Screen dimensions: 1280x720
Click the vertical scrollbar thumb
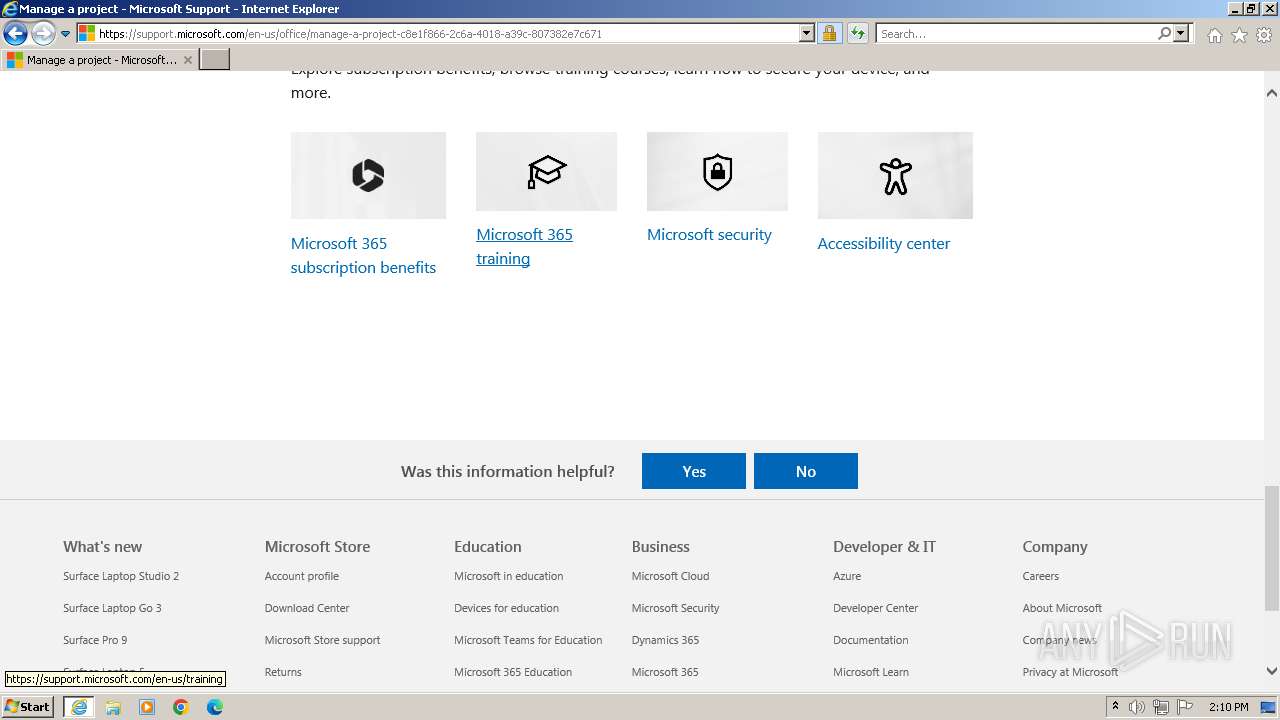tap(1272, 547)
